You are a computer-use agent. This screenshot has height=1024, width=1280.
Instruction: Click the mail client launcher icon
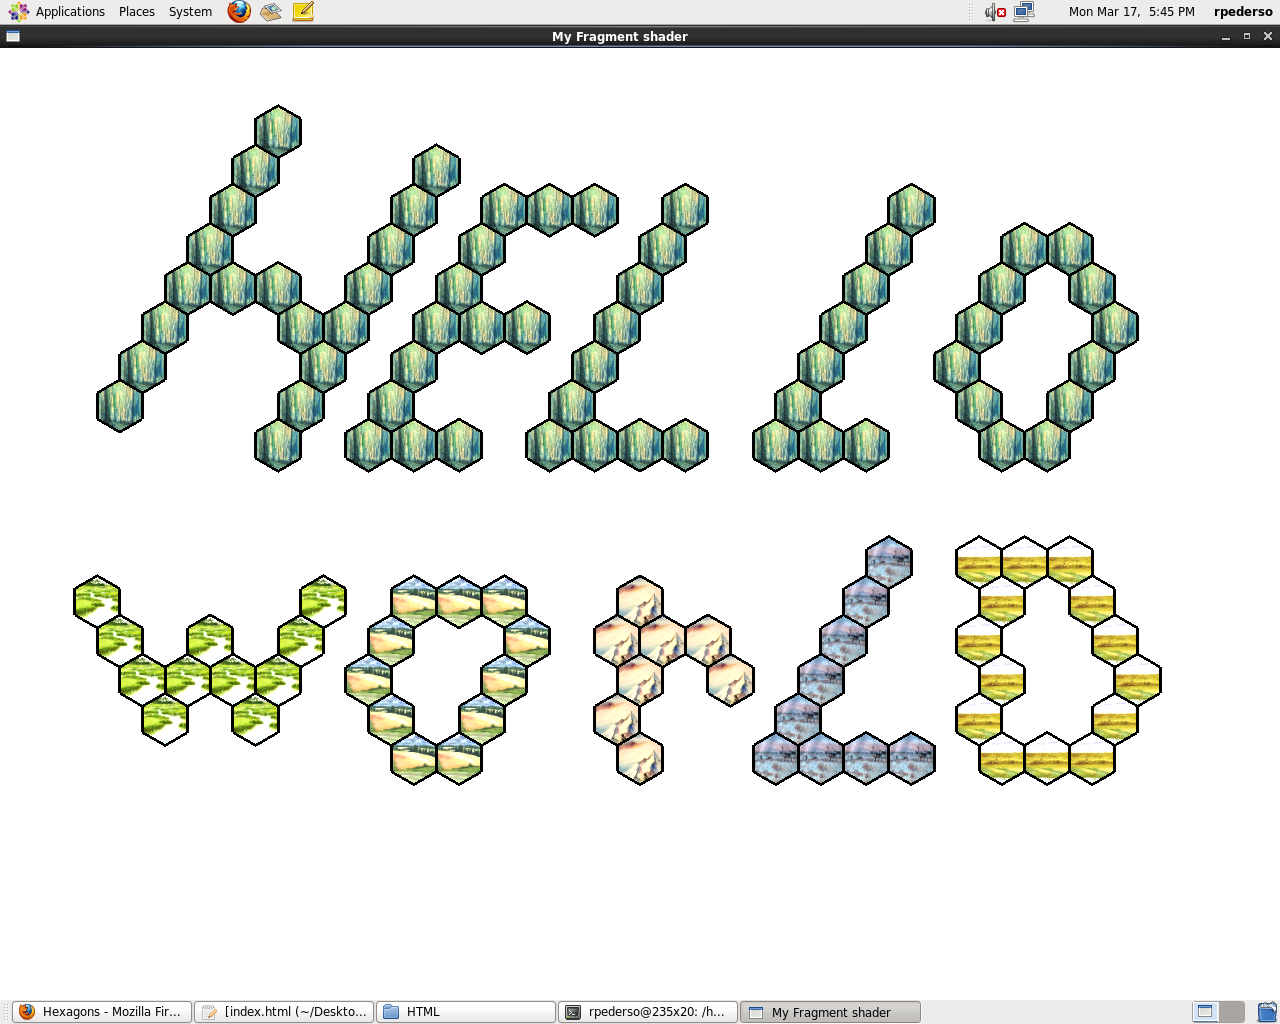coord(271,12)
